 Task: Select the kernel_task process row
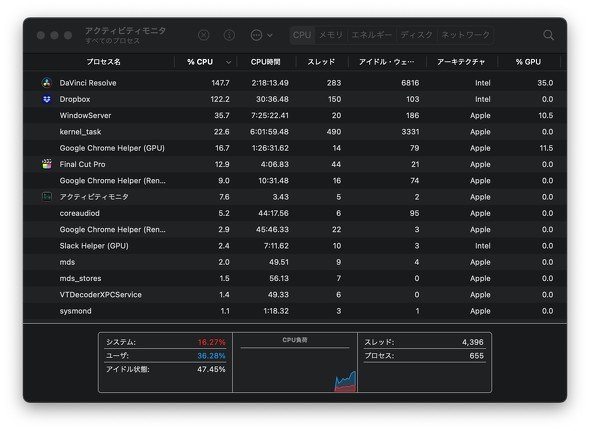coord(295,132)
